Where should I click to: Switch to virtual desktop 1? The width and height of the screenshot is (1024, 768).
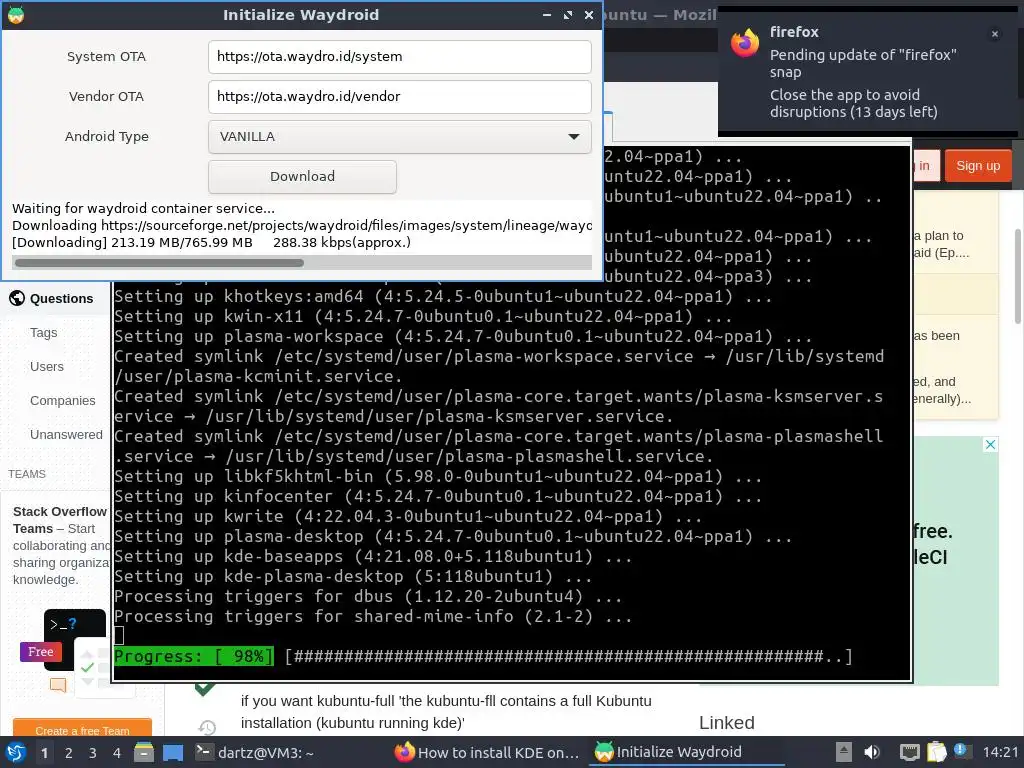pos(44,753)
